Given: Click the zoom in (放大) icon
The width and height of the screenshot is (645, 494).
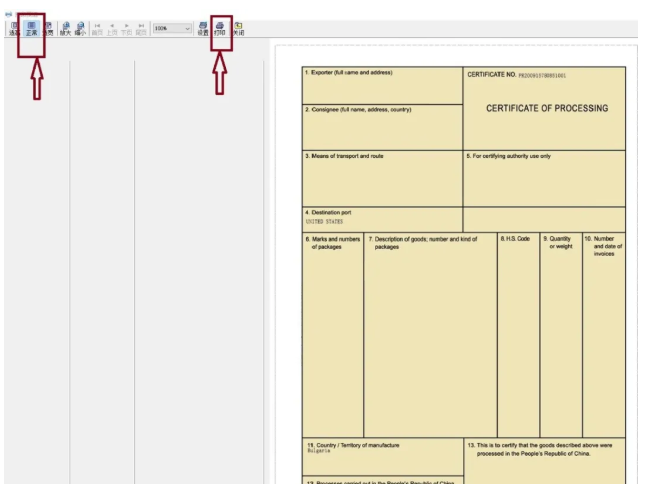Looking at the screenshot, I should pyautogui.click(x=65, y=28).
